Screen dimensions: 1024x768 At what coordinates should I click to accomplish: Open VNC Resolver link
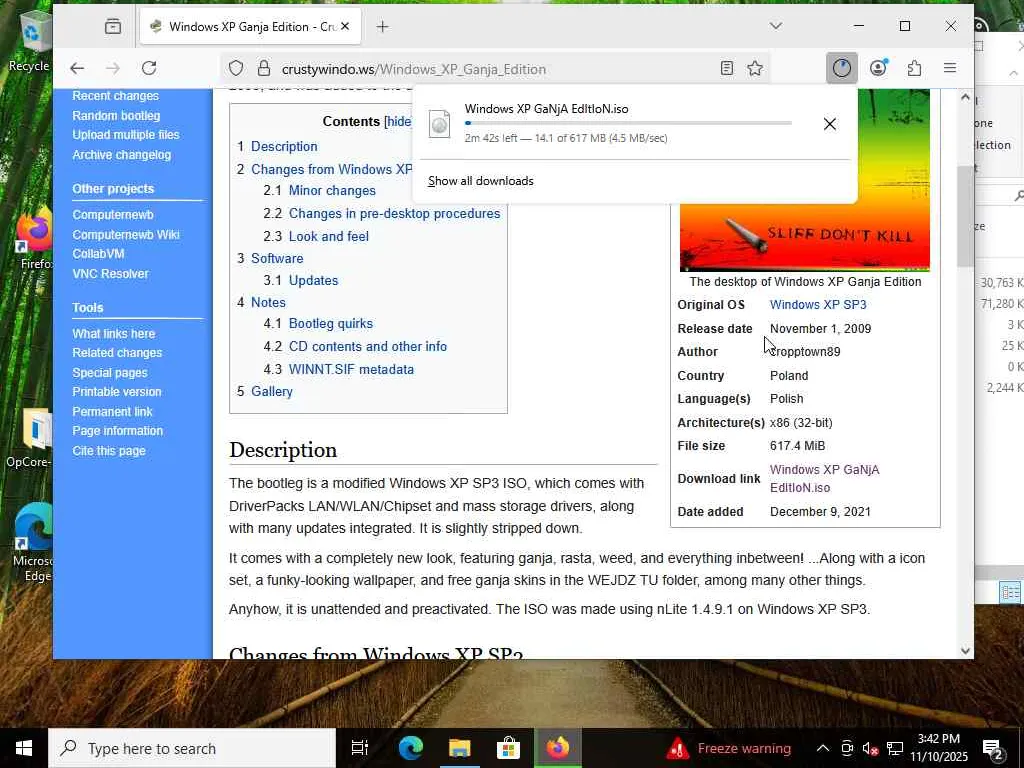click(110, 274)
